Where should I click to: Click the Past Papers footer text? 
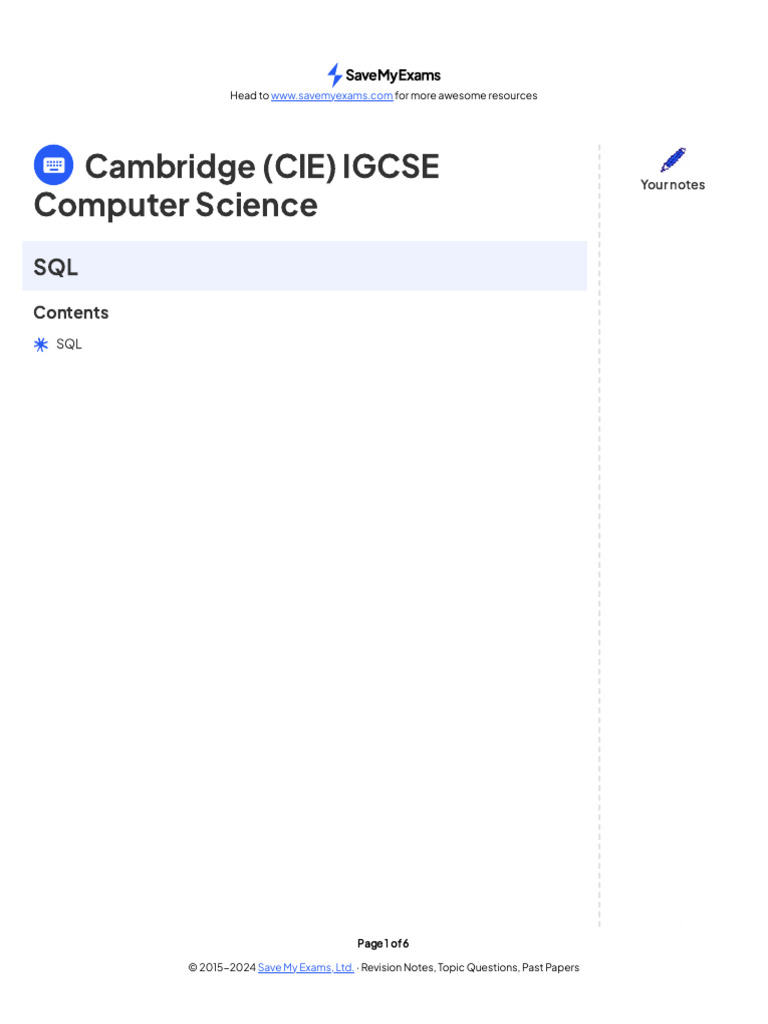[x=550, y=968]
